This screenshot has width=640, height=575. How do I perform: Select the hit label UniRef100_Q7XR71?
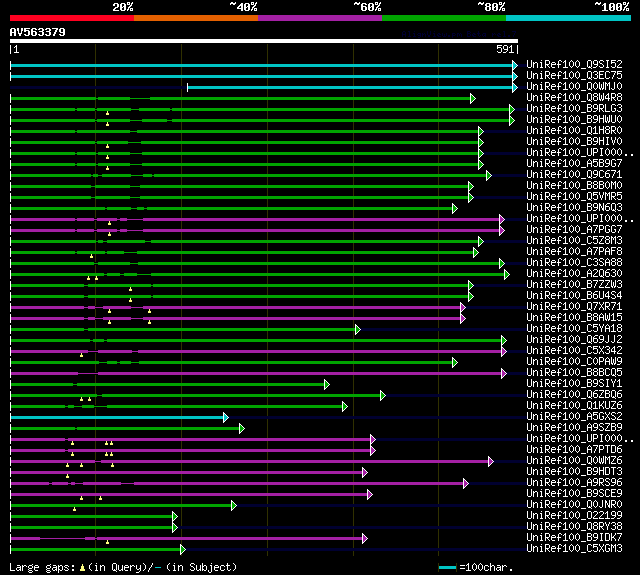[x=574, y=306]
